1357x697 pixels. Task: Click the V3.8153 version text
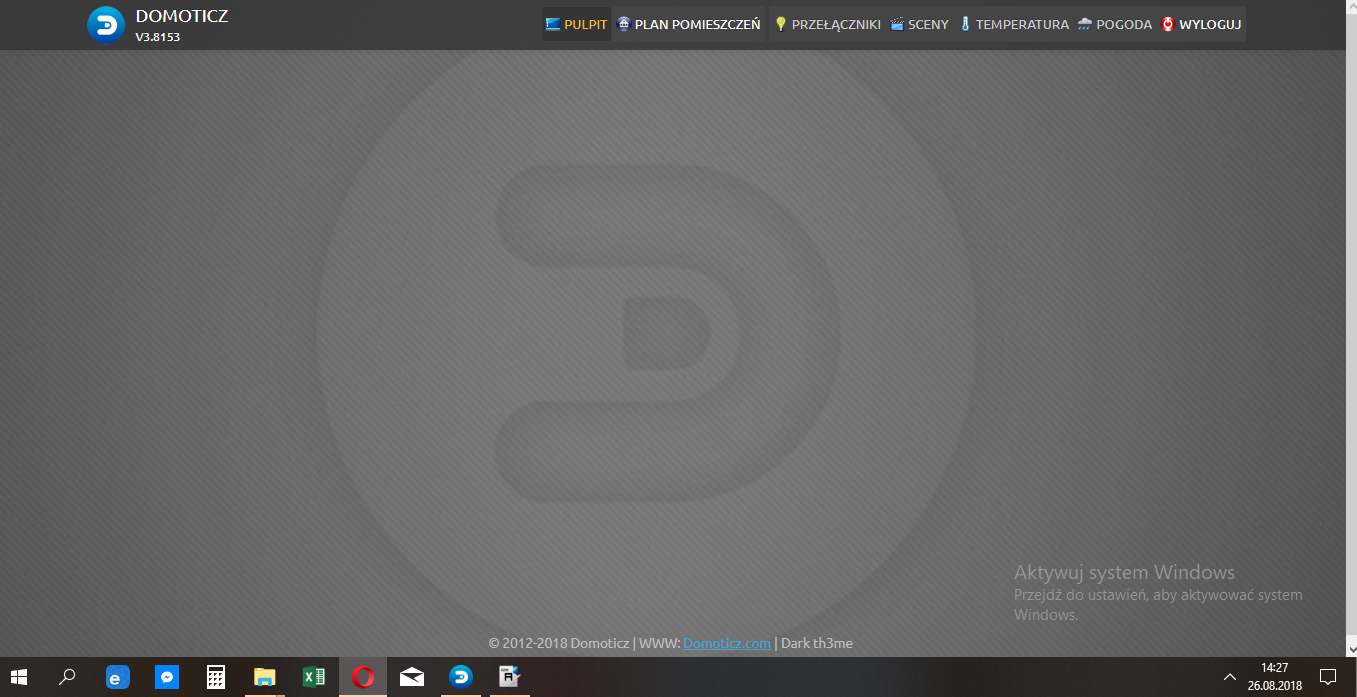158,37
